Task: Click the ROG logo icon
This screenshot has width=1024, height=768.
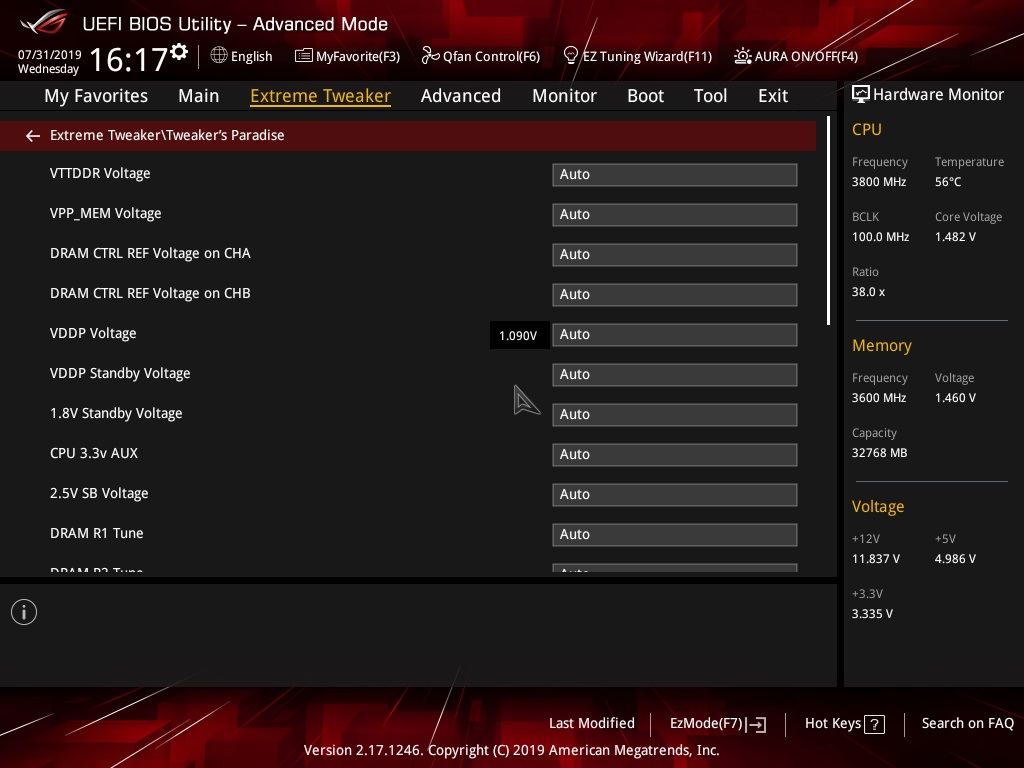Action: point(44,23)
